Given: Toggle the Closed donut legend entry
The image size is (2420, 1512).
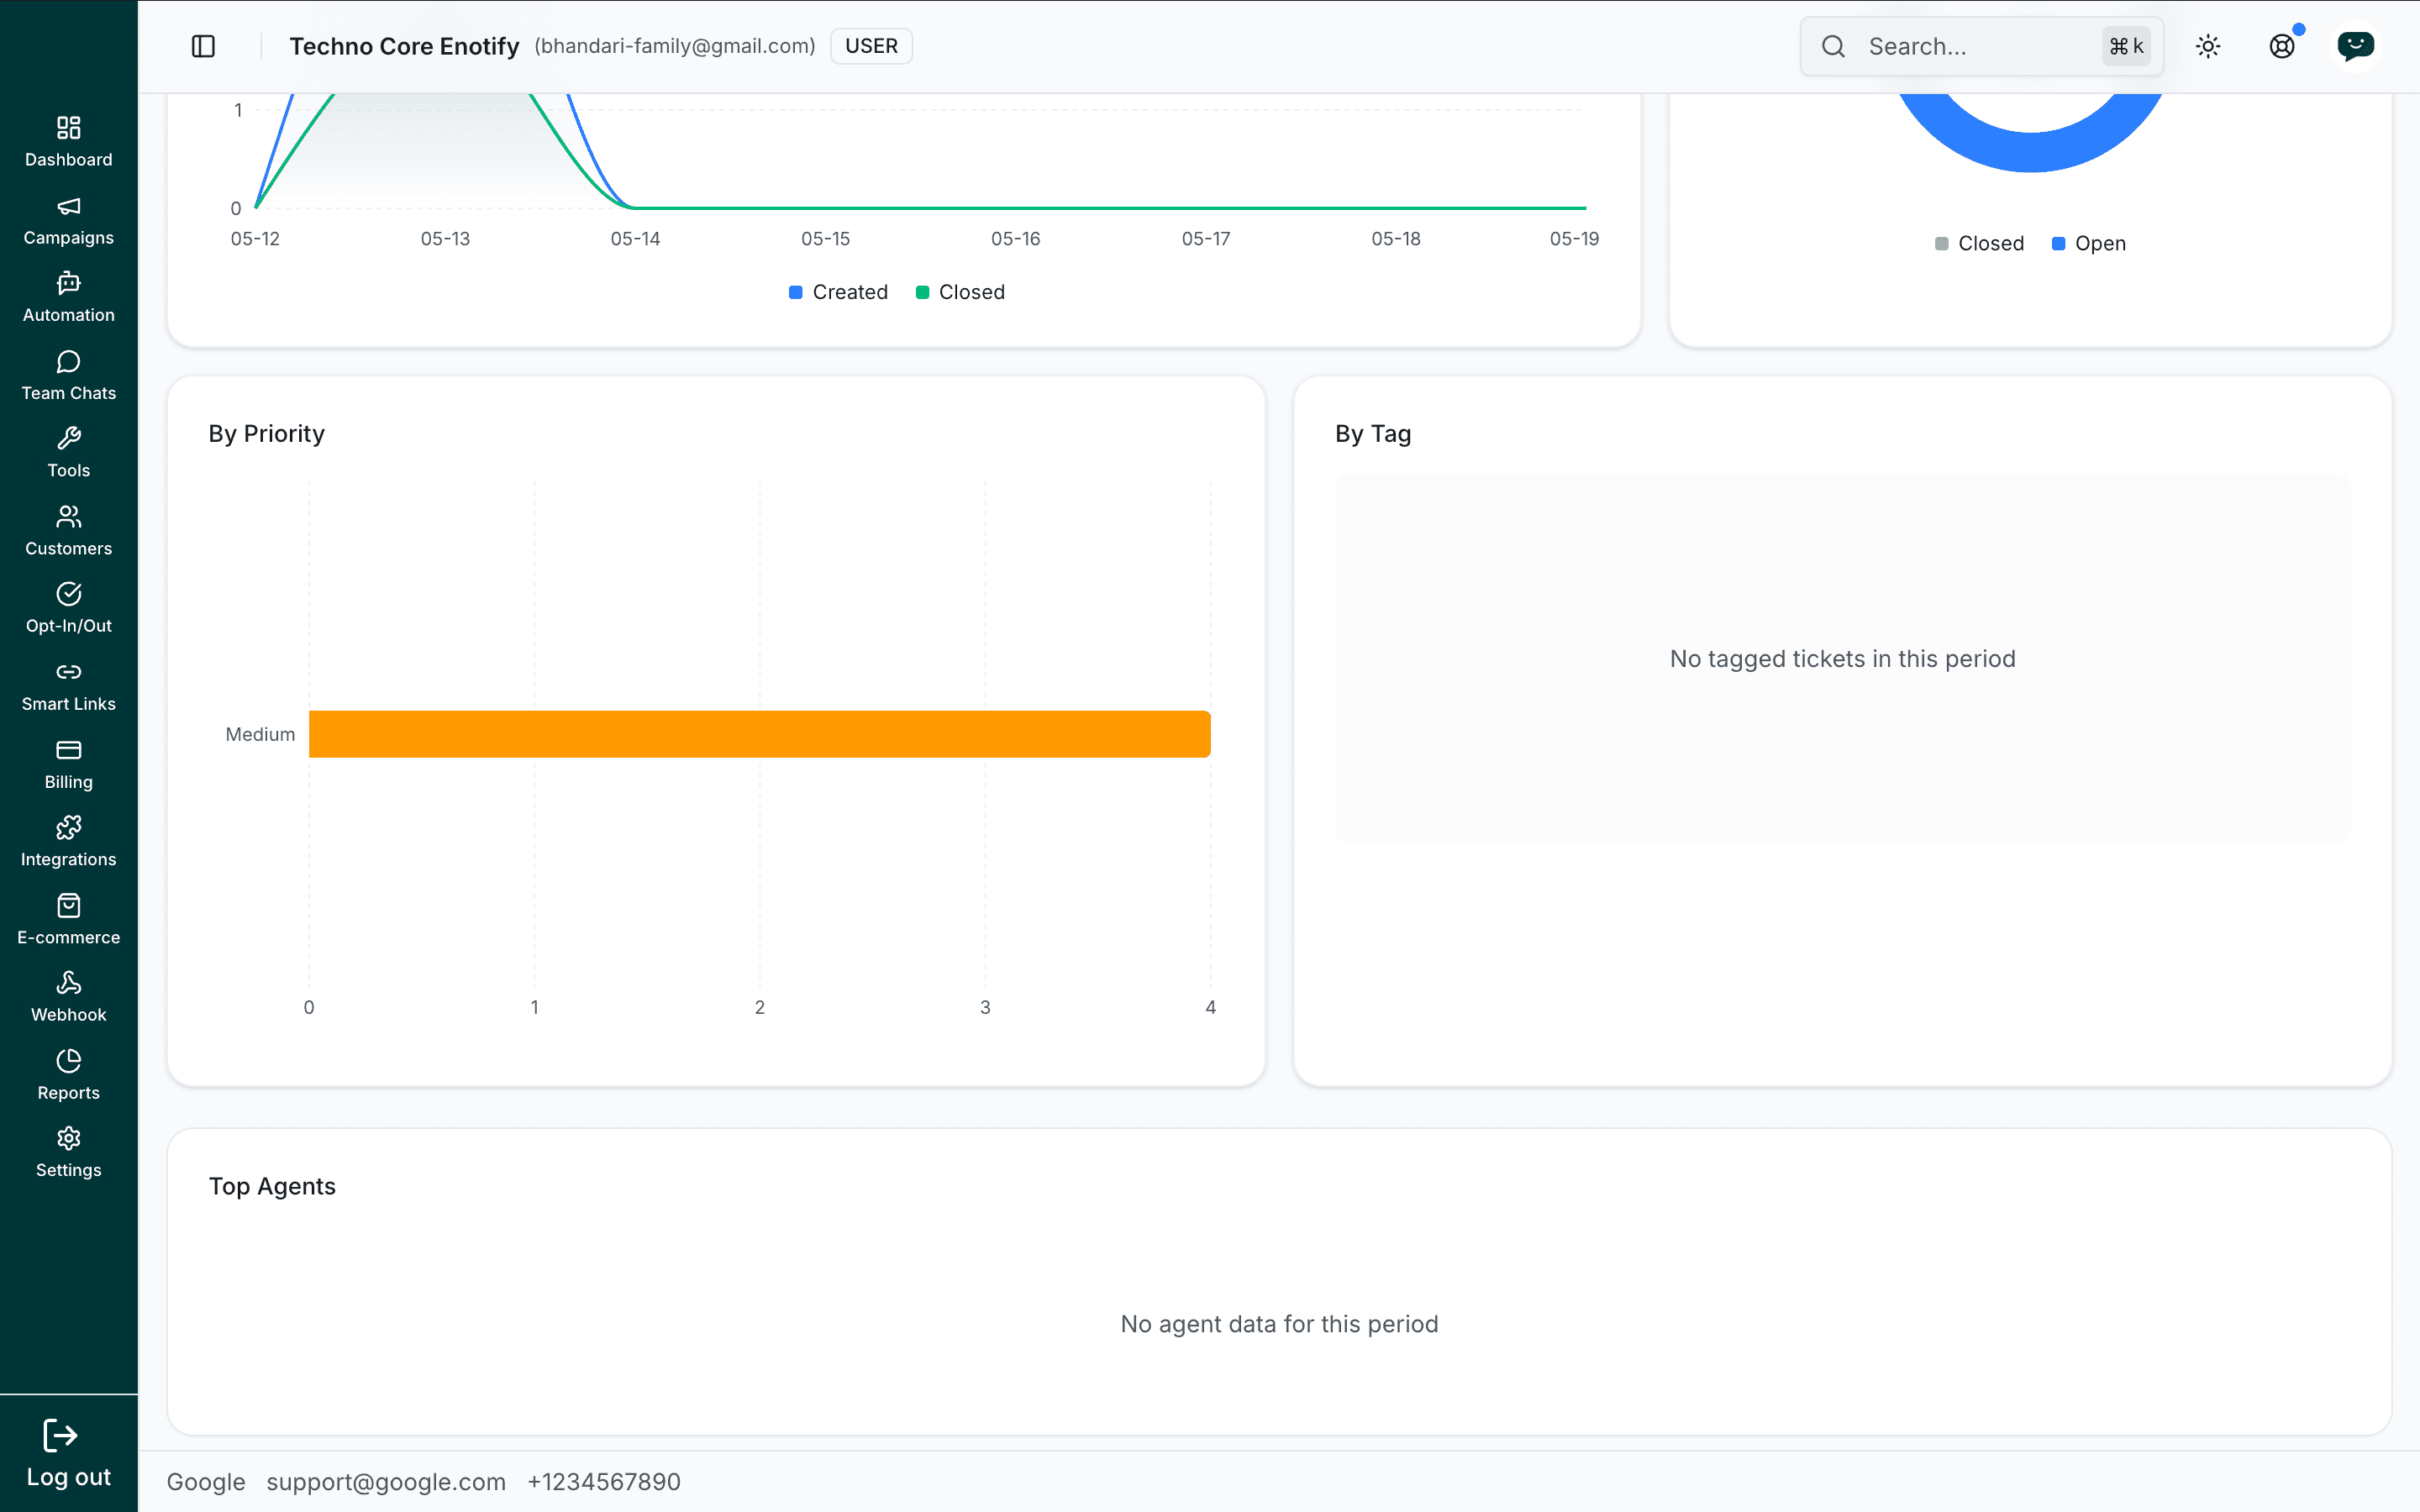Looking at the screenshot, I should click(1979, 243).
